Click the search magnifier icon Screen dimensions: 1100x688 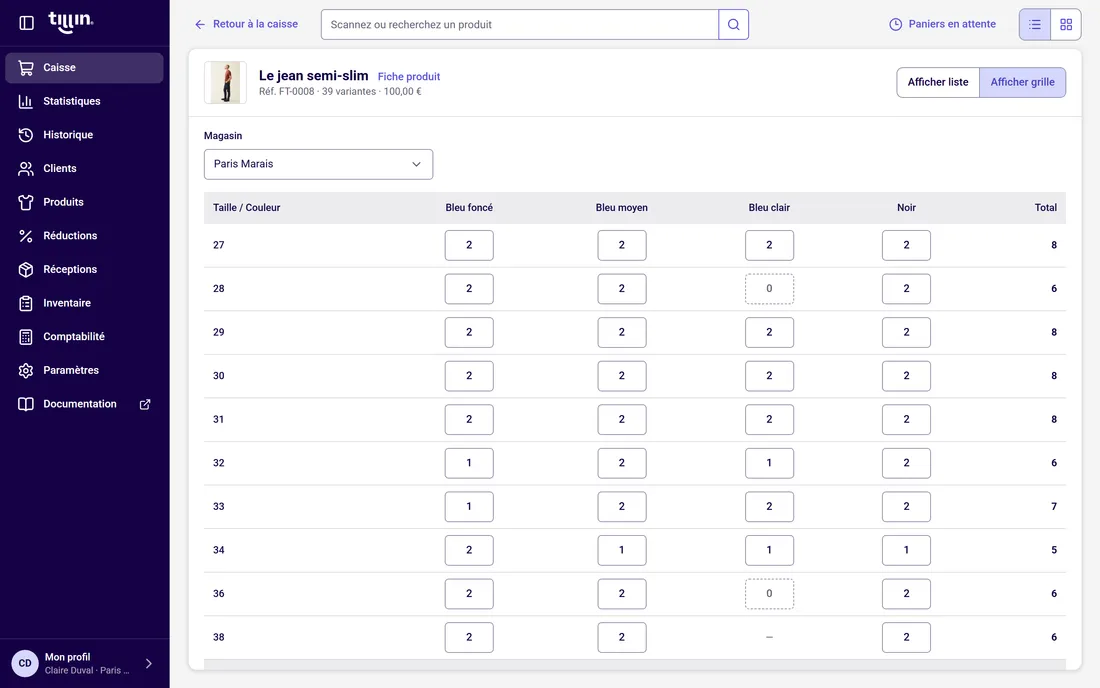click(x=733, y=25)
